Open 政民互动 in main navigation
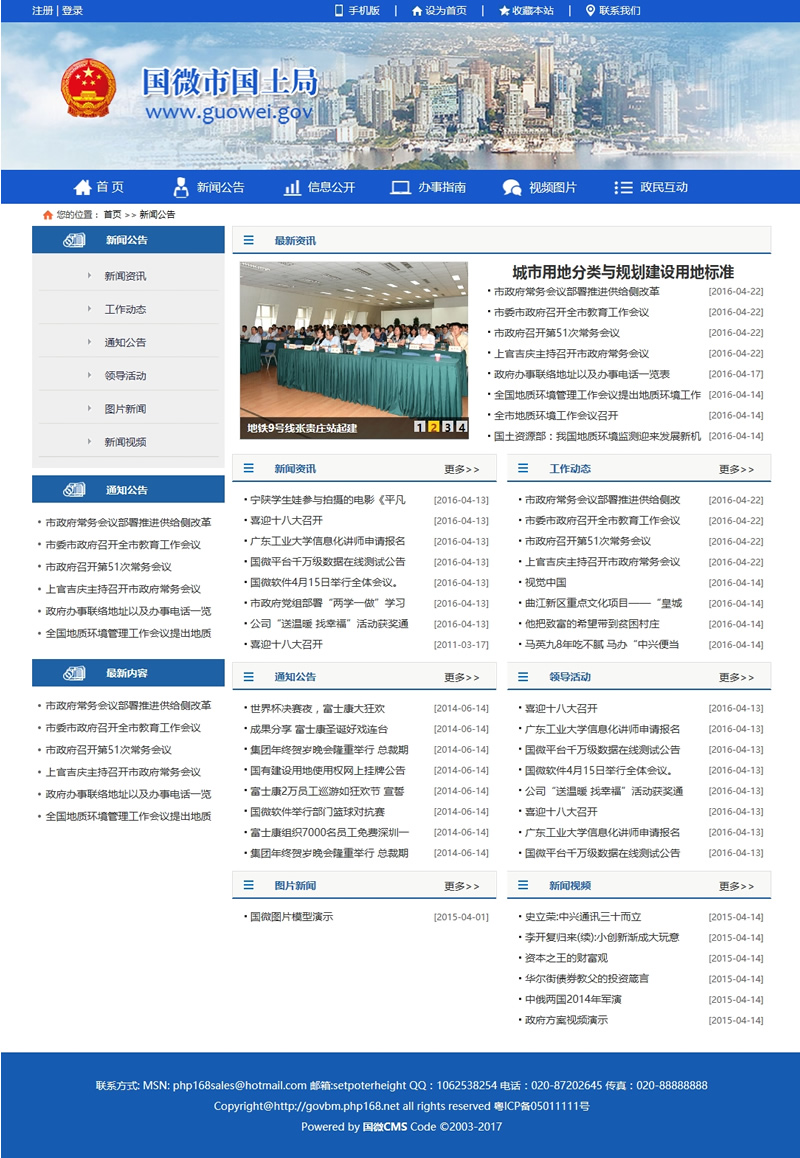Viewport: 800px width, 1158px height. click(663, 188)
